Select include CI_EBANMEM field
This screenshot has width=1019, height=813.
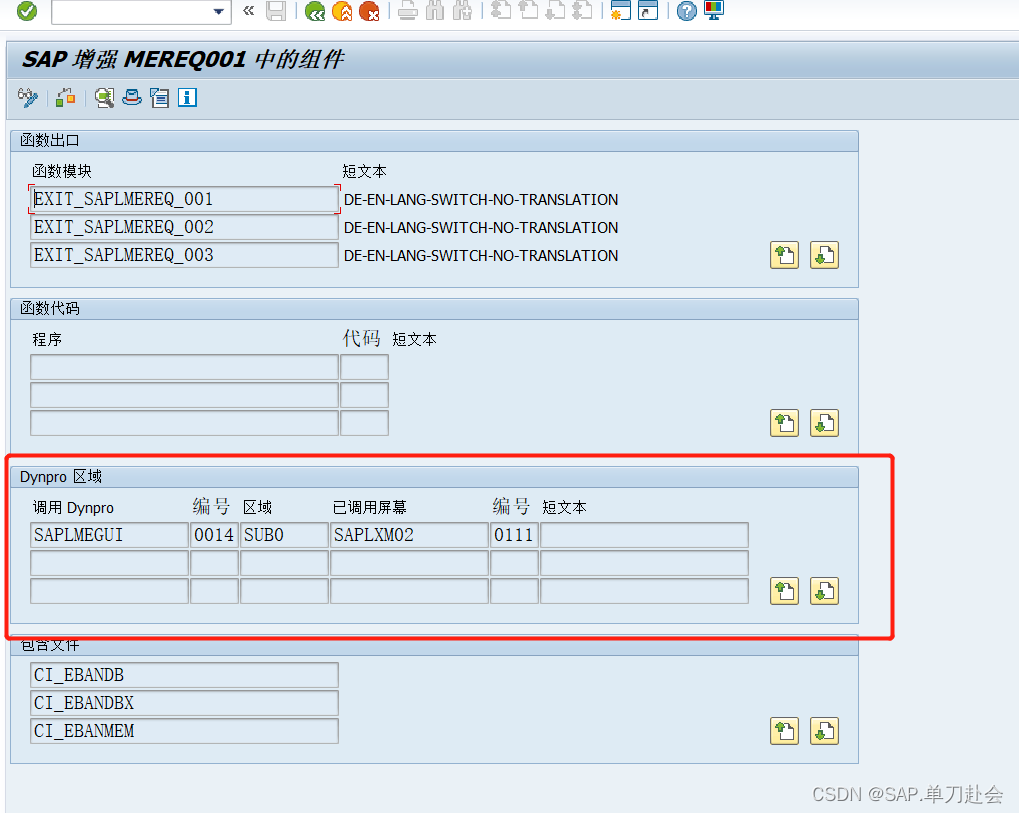click(184, 731)
